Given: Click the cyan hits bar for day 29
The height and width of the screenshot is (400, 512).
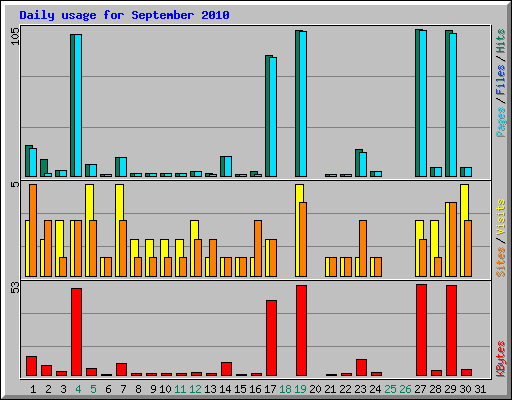Looking at the screenshot, I should (x=453, y=105).
